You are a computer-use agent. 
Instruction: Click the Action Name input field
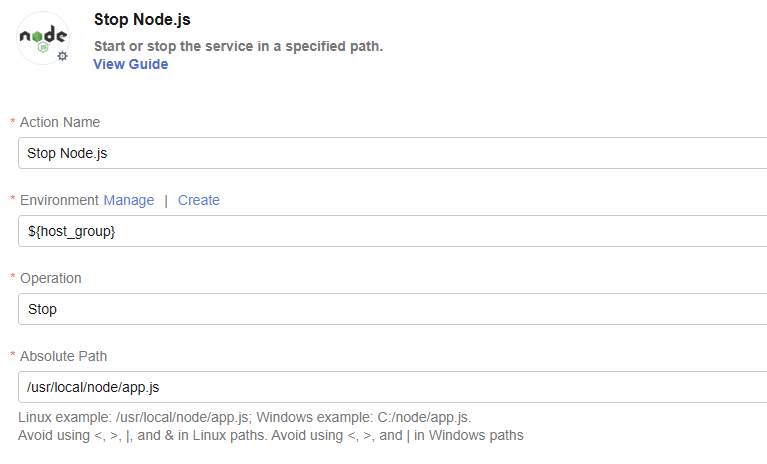[x=392, y=153]
